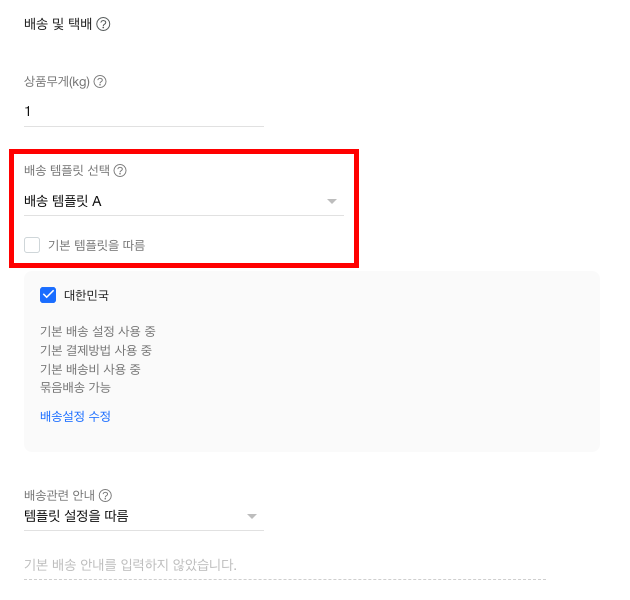Show help for 배송관련 안내
Image resolution: width=630 pixels, height=600 pixels.
pyautogui.click(x=105, y=495)
